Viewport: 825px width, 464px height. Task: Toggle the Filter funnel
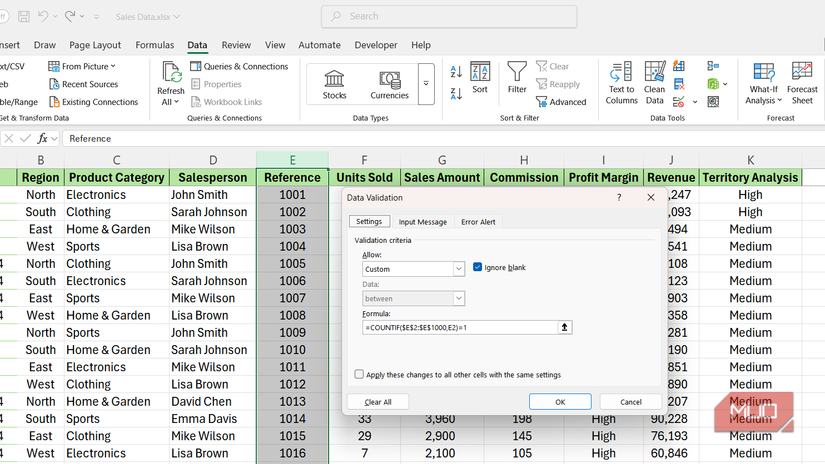coord(517,77)
